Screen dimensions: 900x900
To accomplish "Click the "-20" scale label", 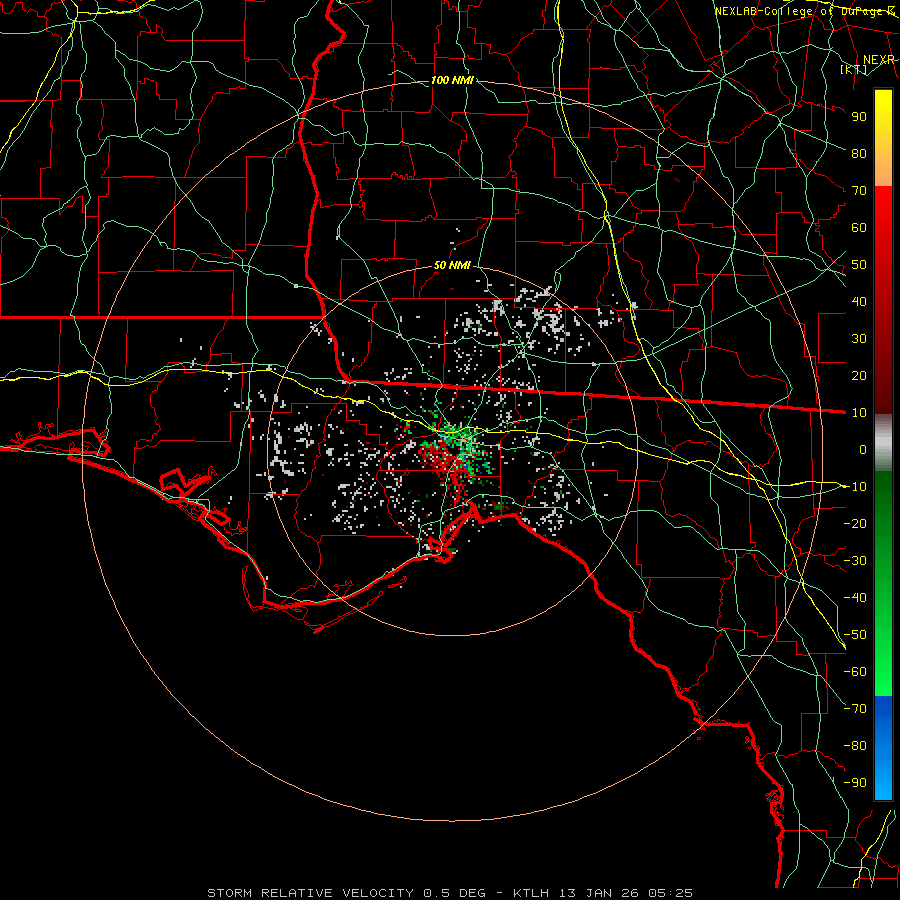I will pyautogui.click(x=855, y=523).
